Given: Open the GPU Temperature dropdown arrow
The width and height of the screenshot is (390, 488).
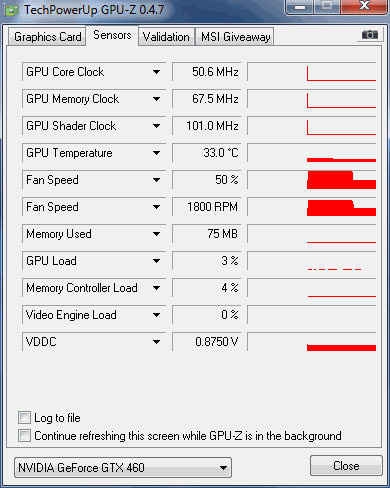Looking at the screenshot, I should [x=156, y=153].
